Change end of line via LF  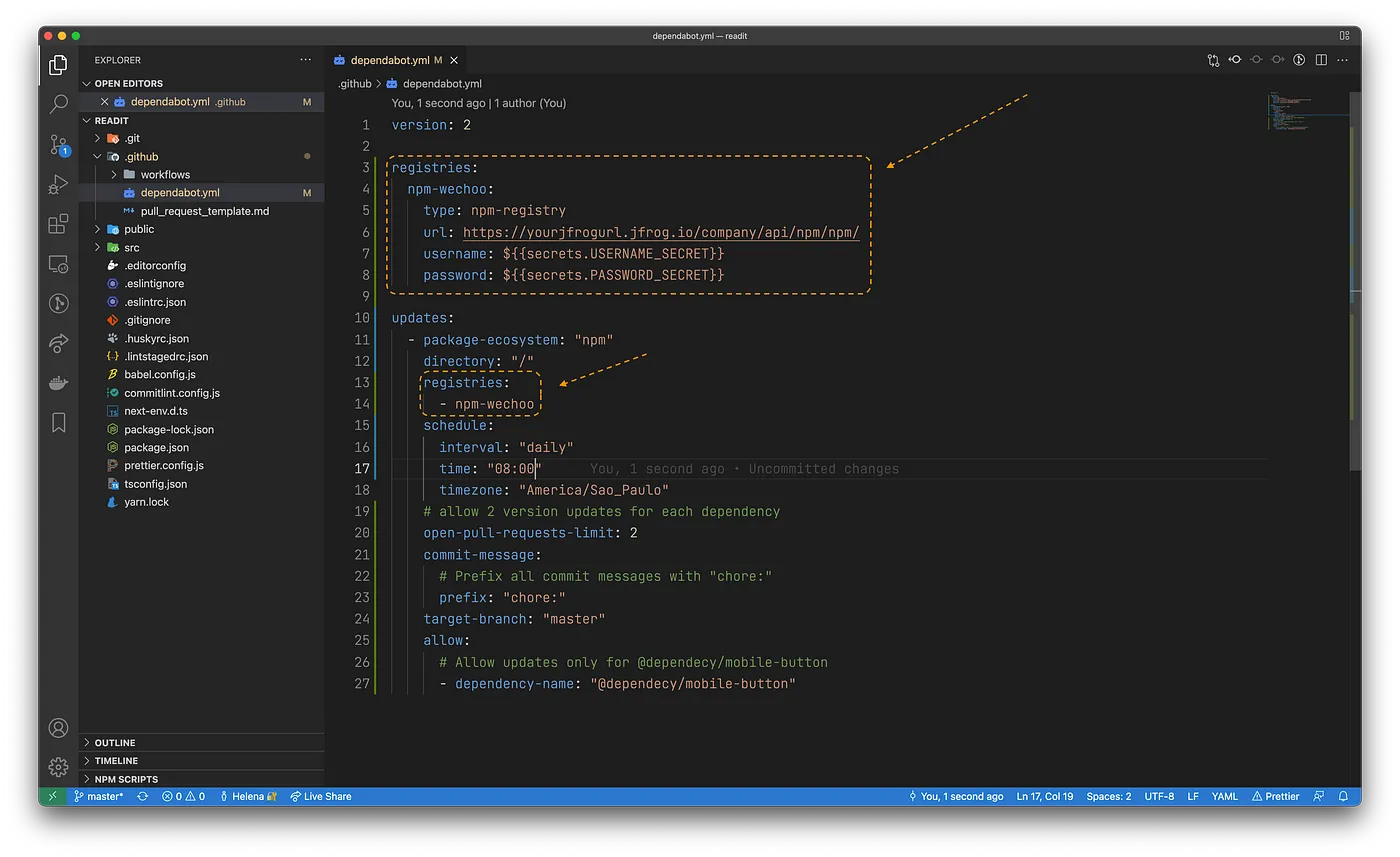tap(1193, 797)
